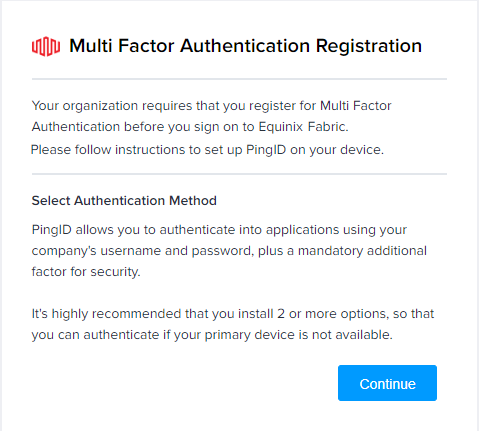Click the Select Authentication Method subheading
The width and height of the screenshot is (479, 431).
[124, 201]
